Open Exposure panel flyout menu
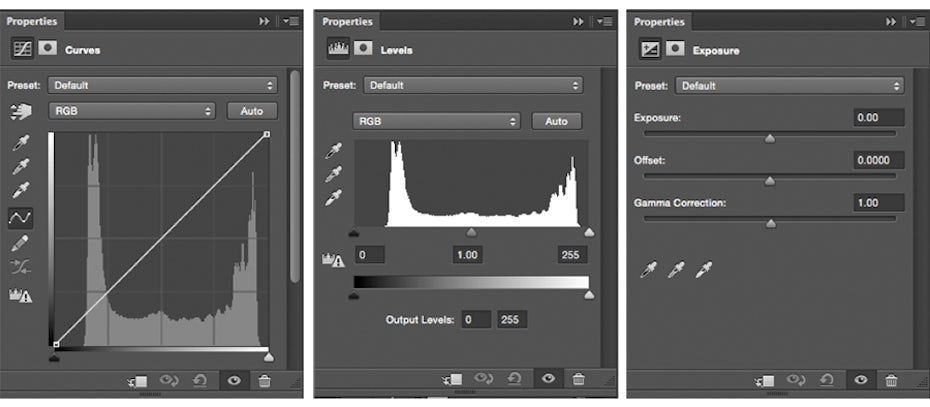Screen dimensions: 930x407 point(918,22)
